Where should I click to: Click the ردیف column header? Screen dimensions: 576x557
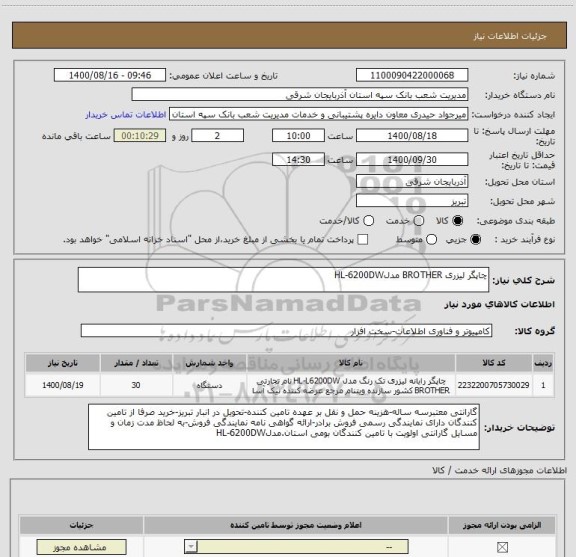(x=543, y=363)
